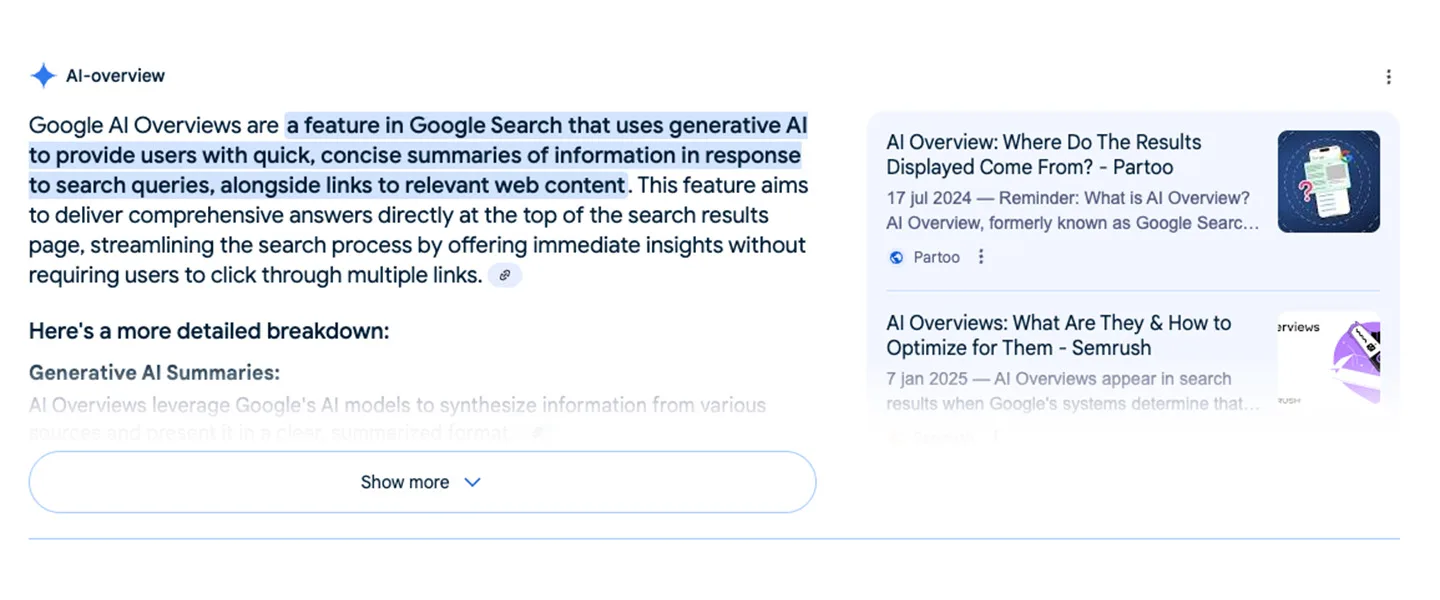Open the three-dot menu beside Partoo

pos(981,257)
